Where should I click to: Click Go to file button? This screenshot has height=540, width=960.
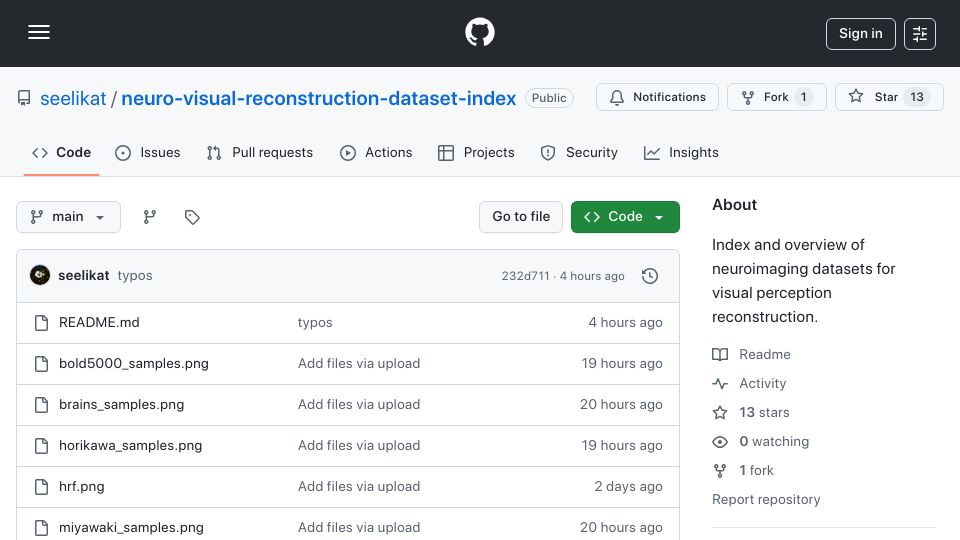[521, 217]
